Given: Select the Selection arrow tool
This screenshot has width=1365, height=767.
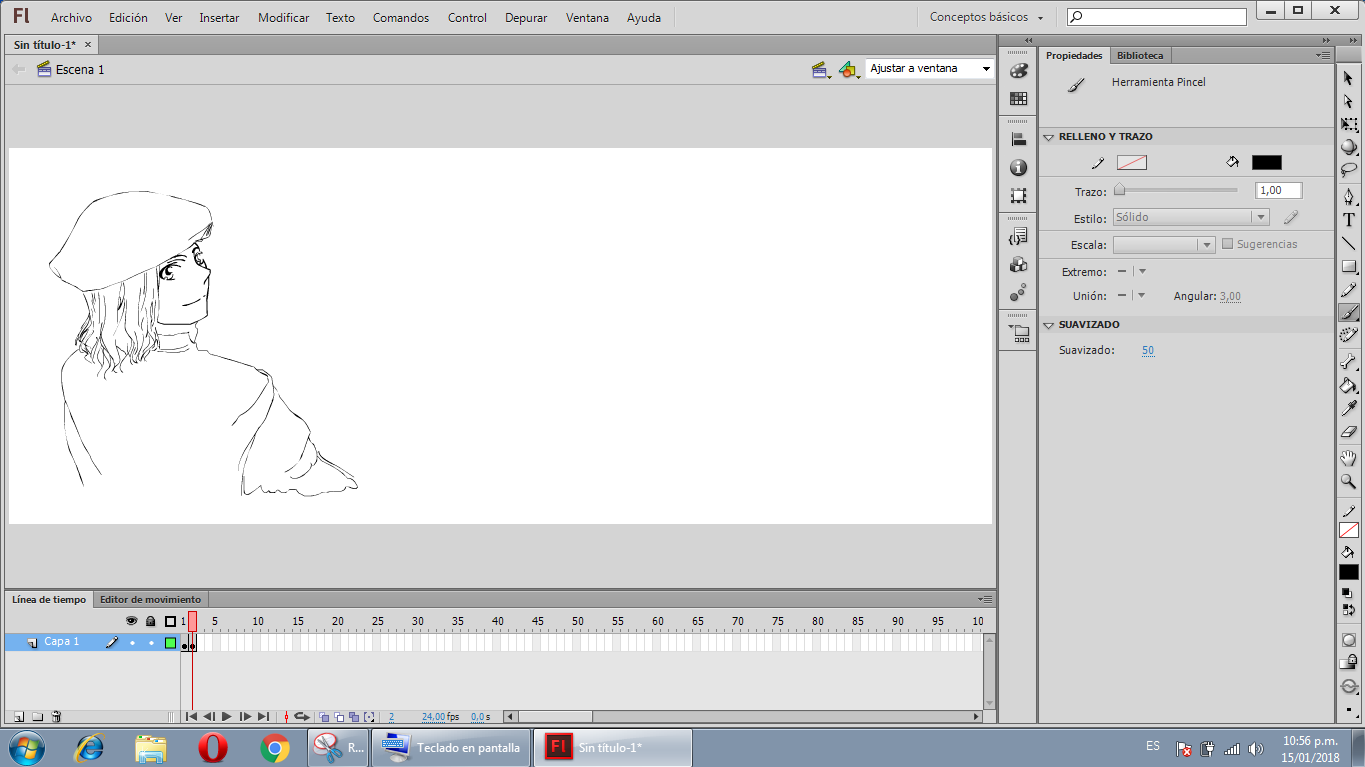Looking at the screenshot, I should click(1349, 77).
